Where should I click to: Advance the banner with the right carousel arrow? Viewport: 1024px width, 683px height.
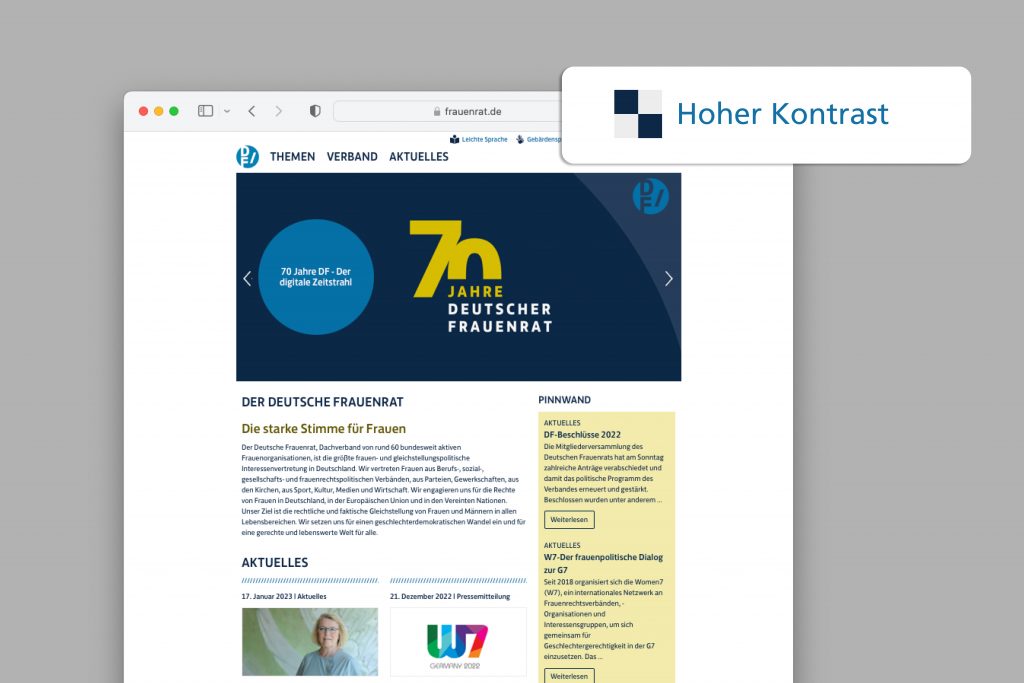(x=668, y=279)
